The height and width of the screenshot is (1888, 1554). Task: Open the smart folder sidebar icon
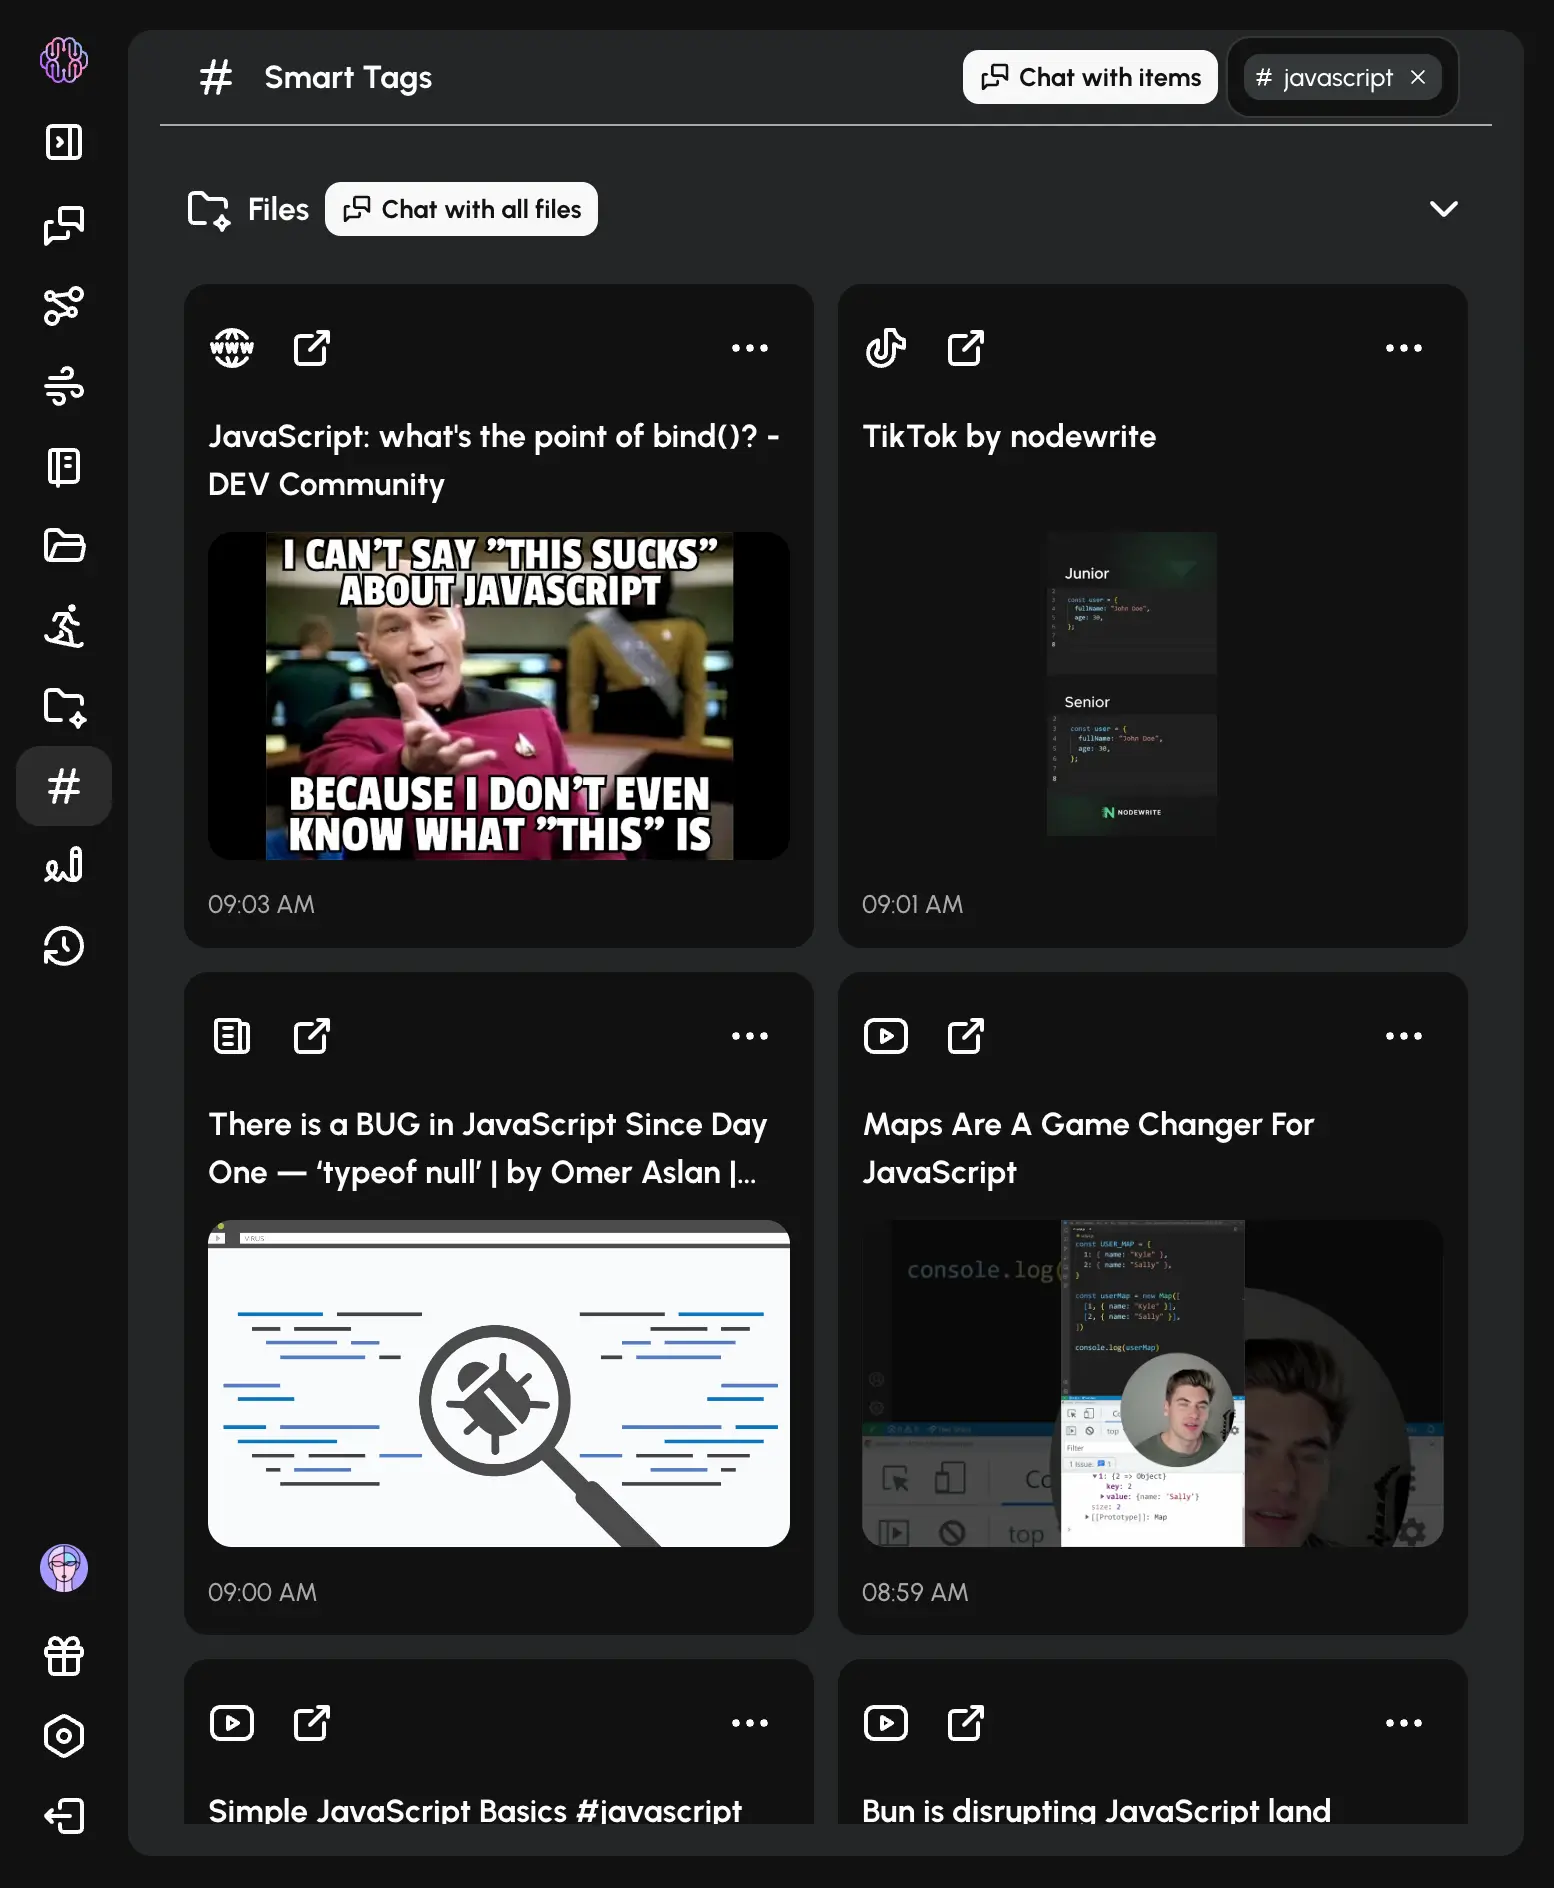click(64, 706)
